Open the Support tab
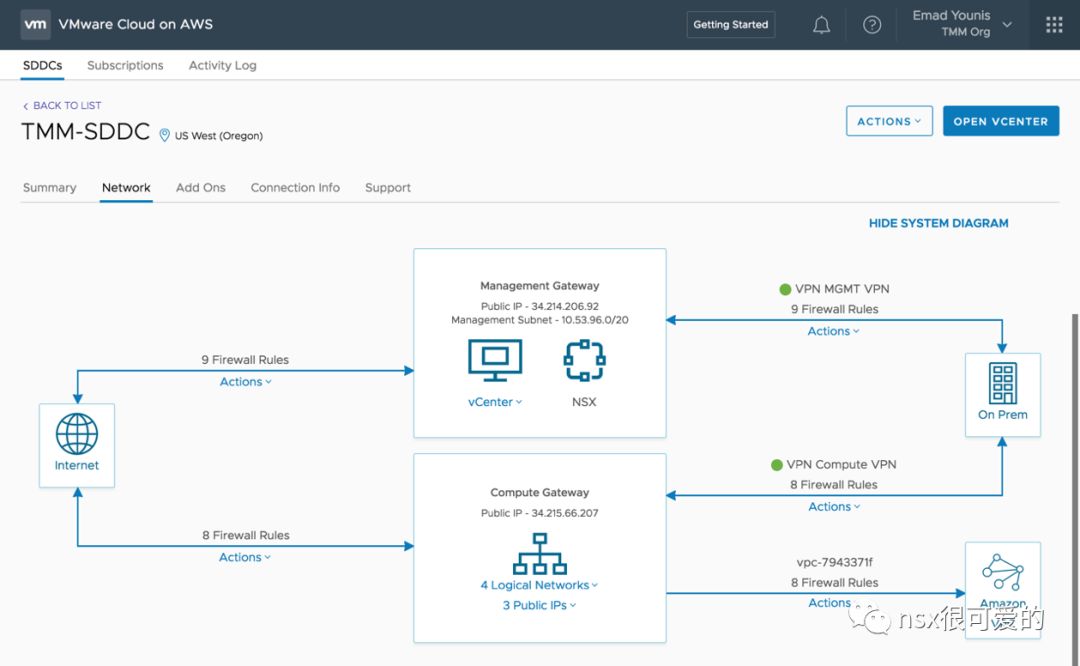 (x=388, y=187)
